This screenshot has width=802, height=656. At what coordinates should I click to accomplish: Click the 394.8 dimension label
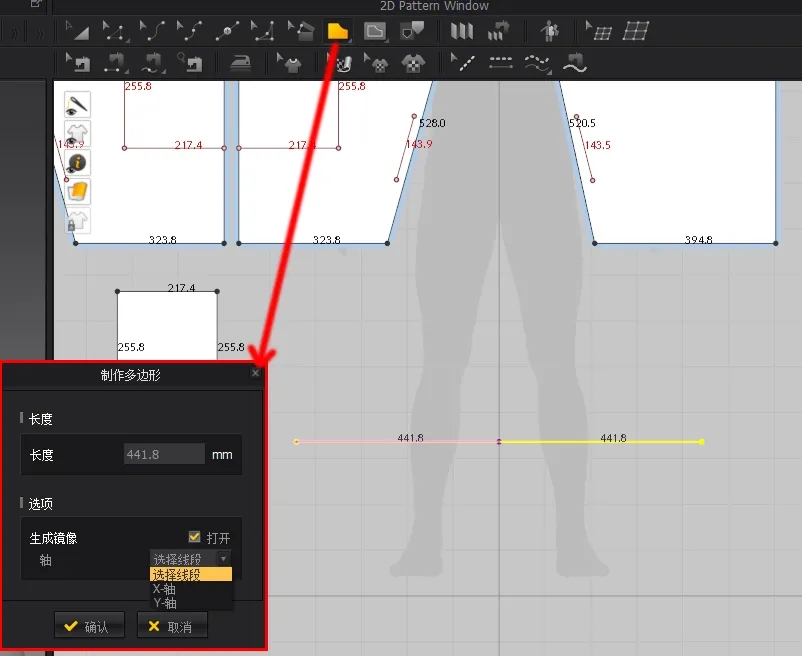698,239
